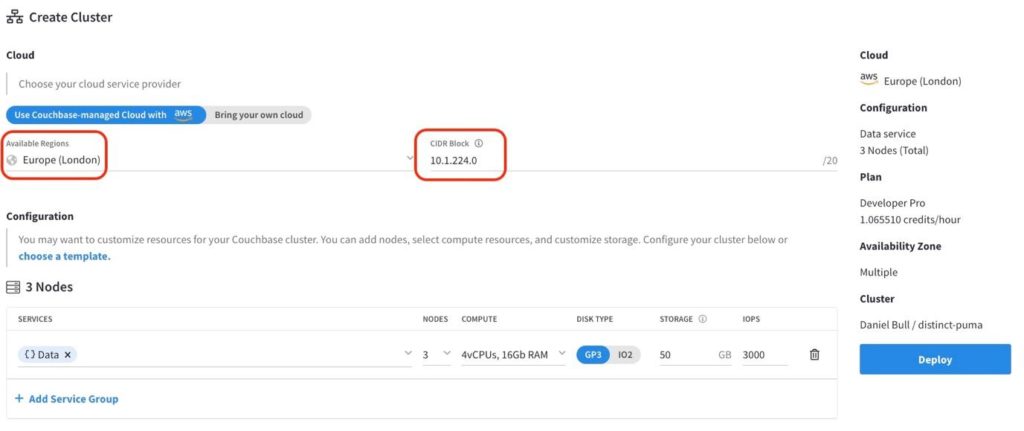1024x431 pixels.
Task: Click the Daniel Bull / distinct-puma cluster name
Action: pos(921,325)
